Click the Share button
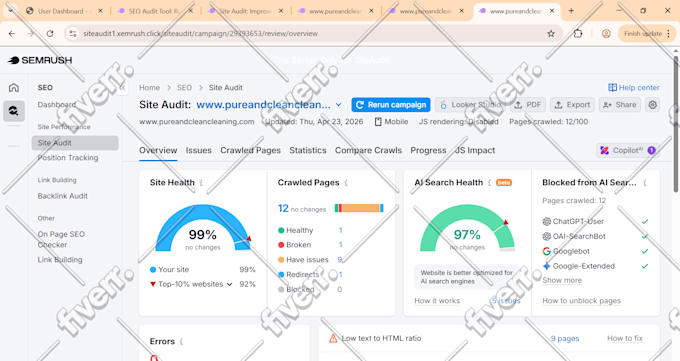 [x=620, y=105]
